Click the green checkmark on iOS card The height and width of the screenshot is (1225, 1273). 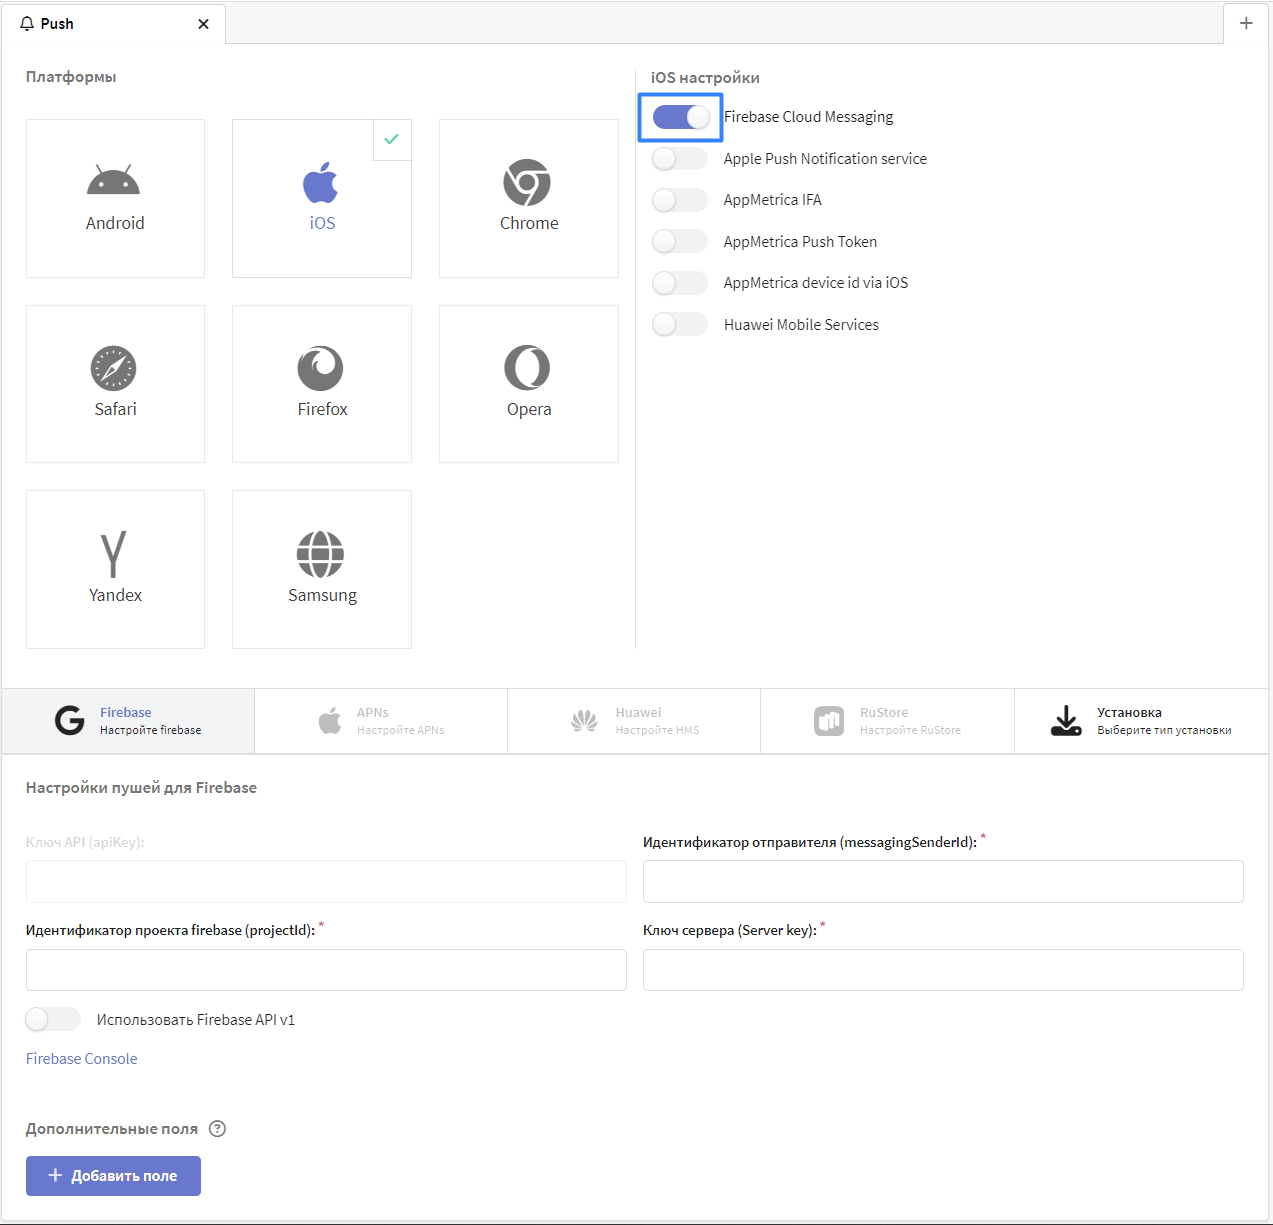pos(392,139)
